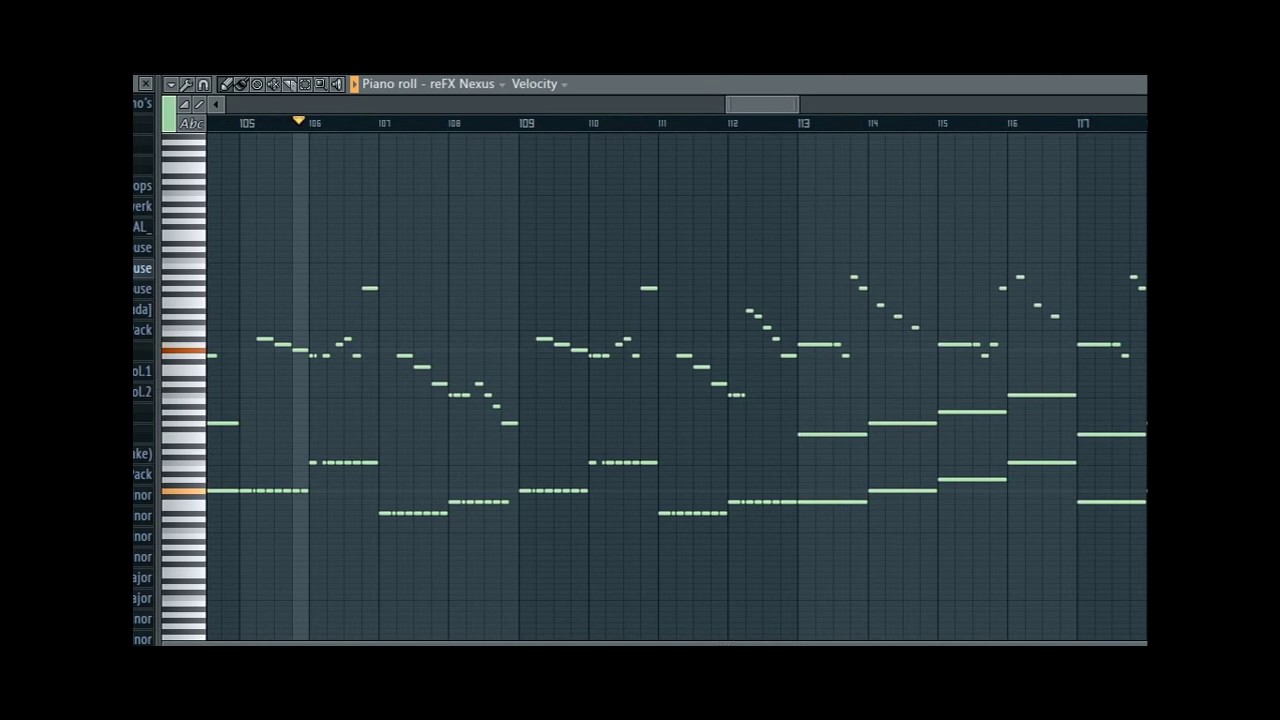Select the Zoom magnifier tool

click(321, 85)
